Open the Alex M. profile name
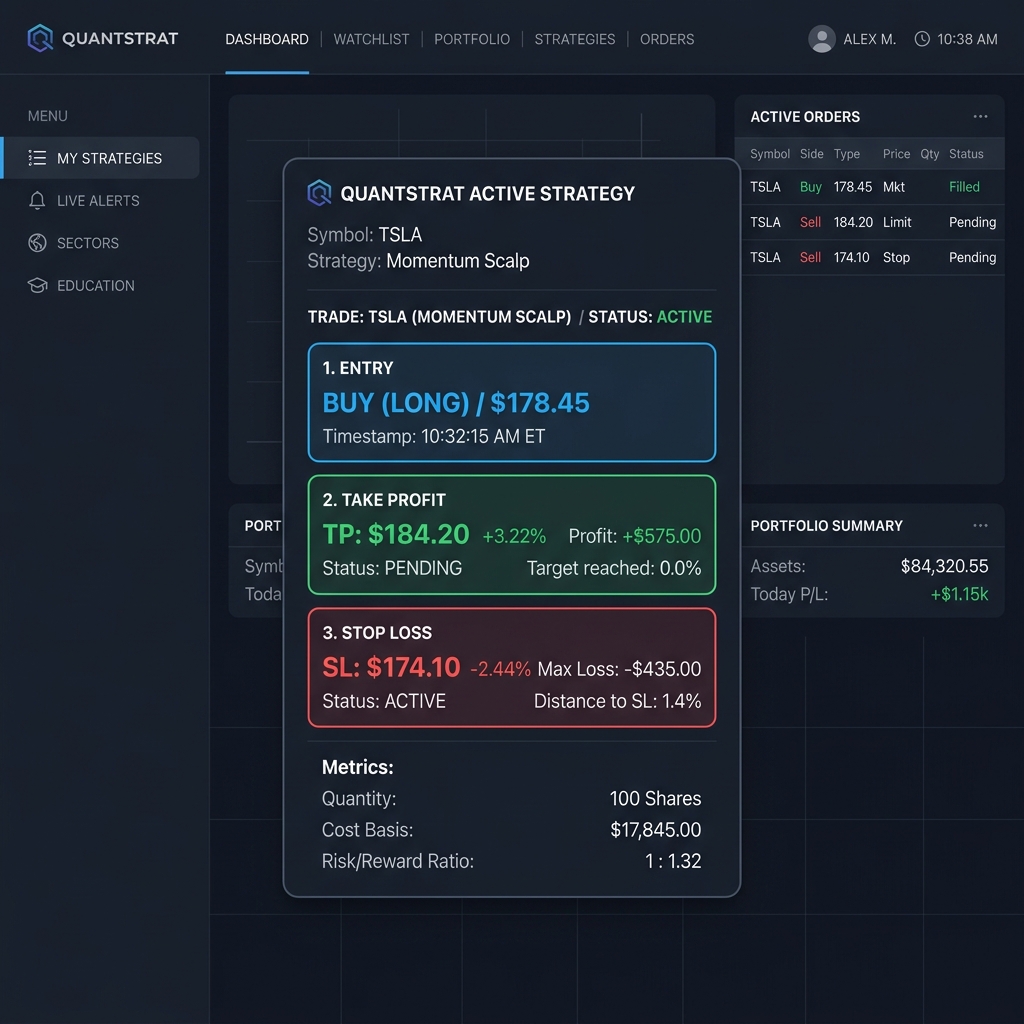 869,39
